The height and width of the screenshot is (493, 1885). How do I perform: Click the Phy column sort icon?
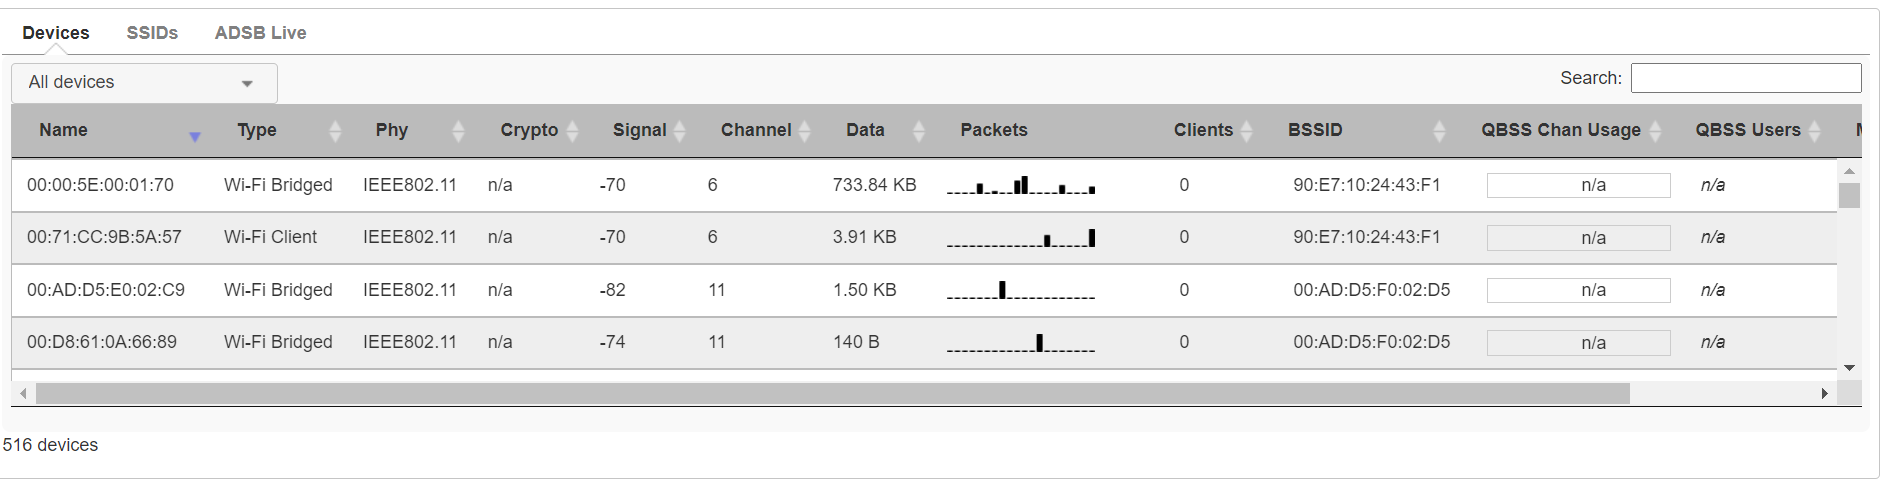click(x=458, y=131)
